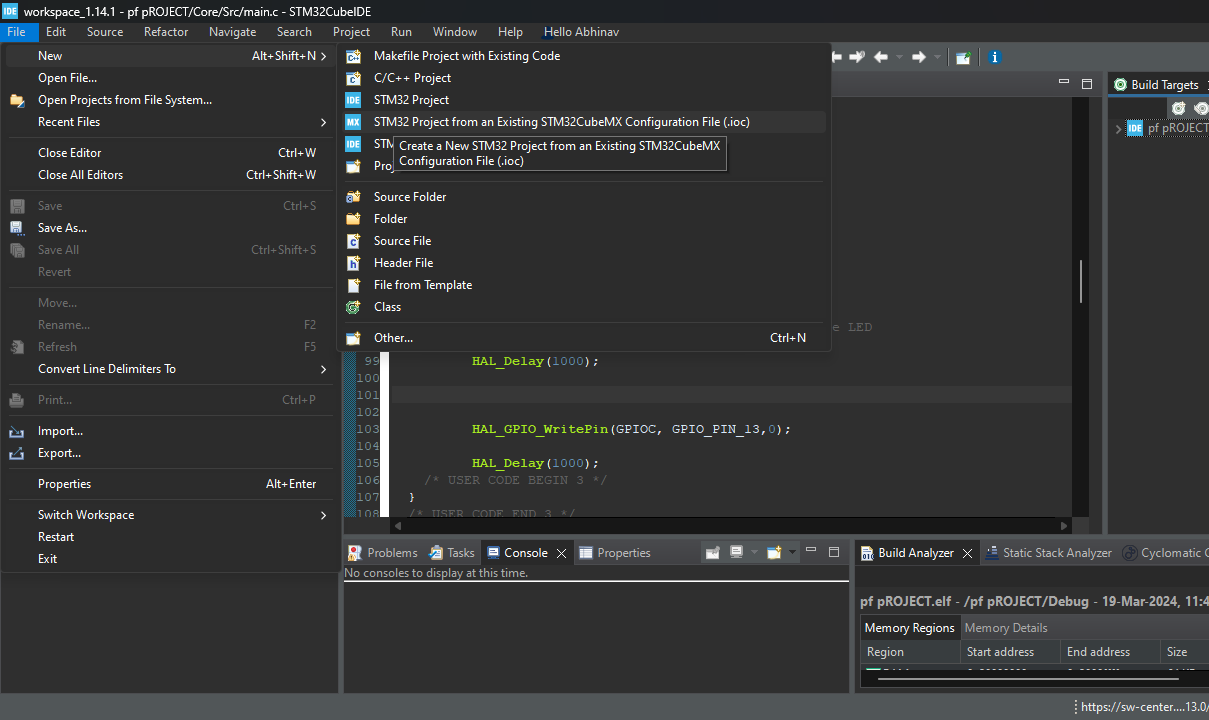
Task: Click Pin Editor toolbar icon
Action: (x=963, y=57)
